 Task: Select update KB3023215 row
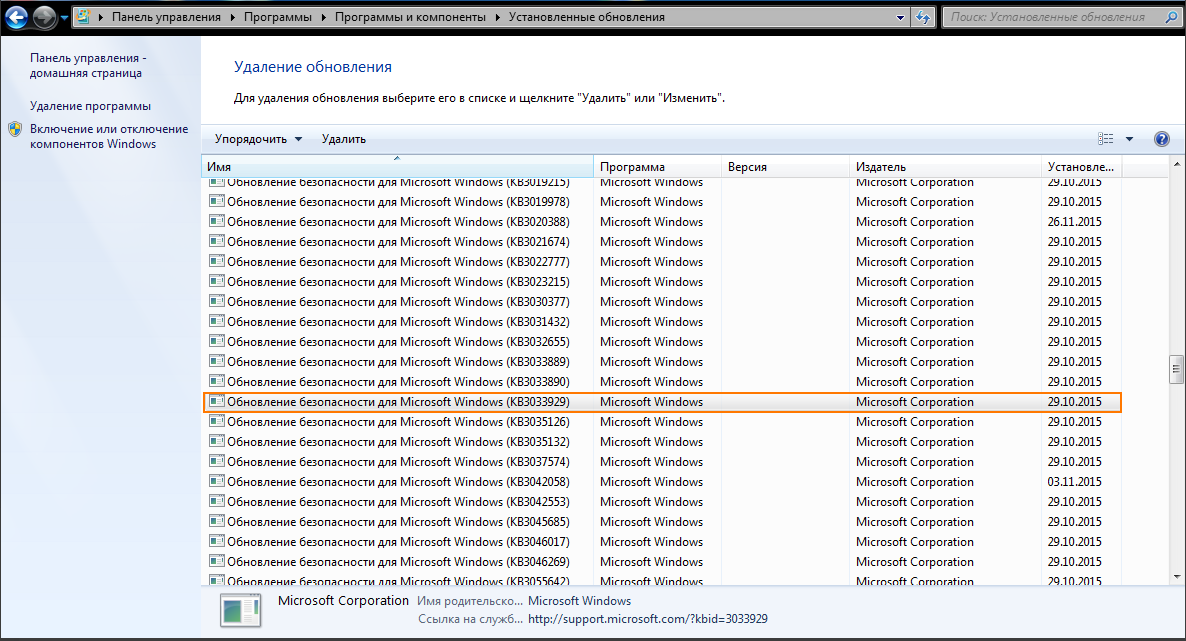pos(663,282)
